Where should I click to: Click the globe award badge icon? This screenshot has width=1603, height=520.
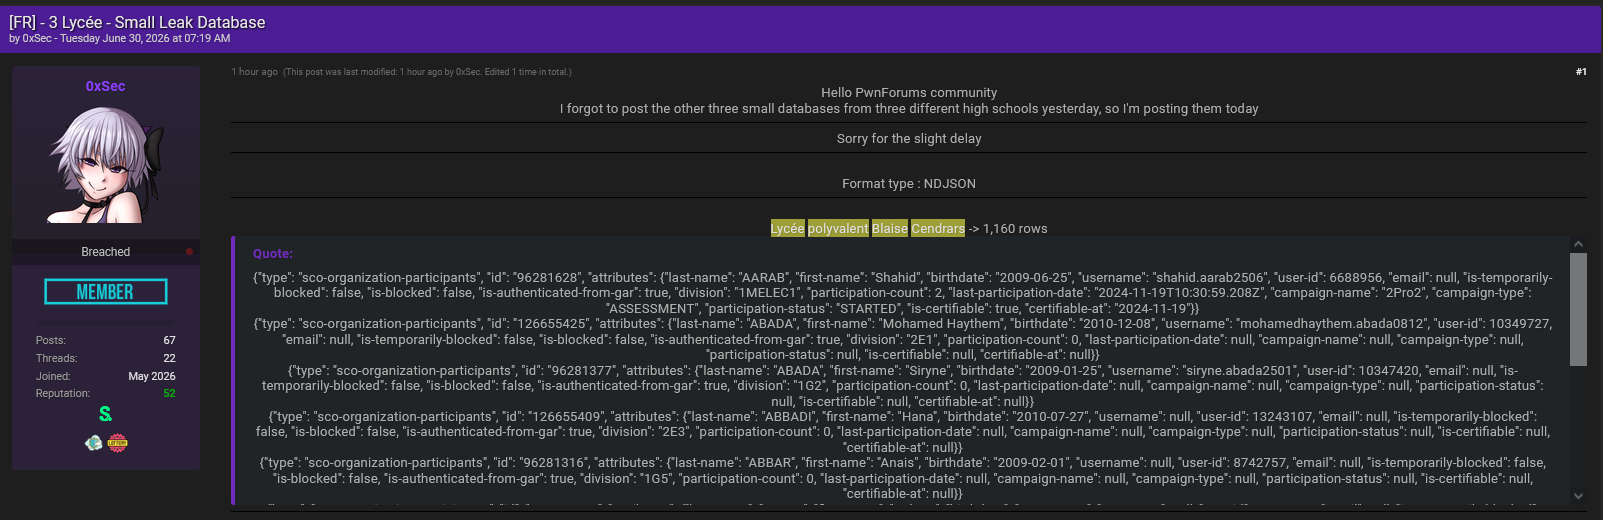point(93,443)
